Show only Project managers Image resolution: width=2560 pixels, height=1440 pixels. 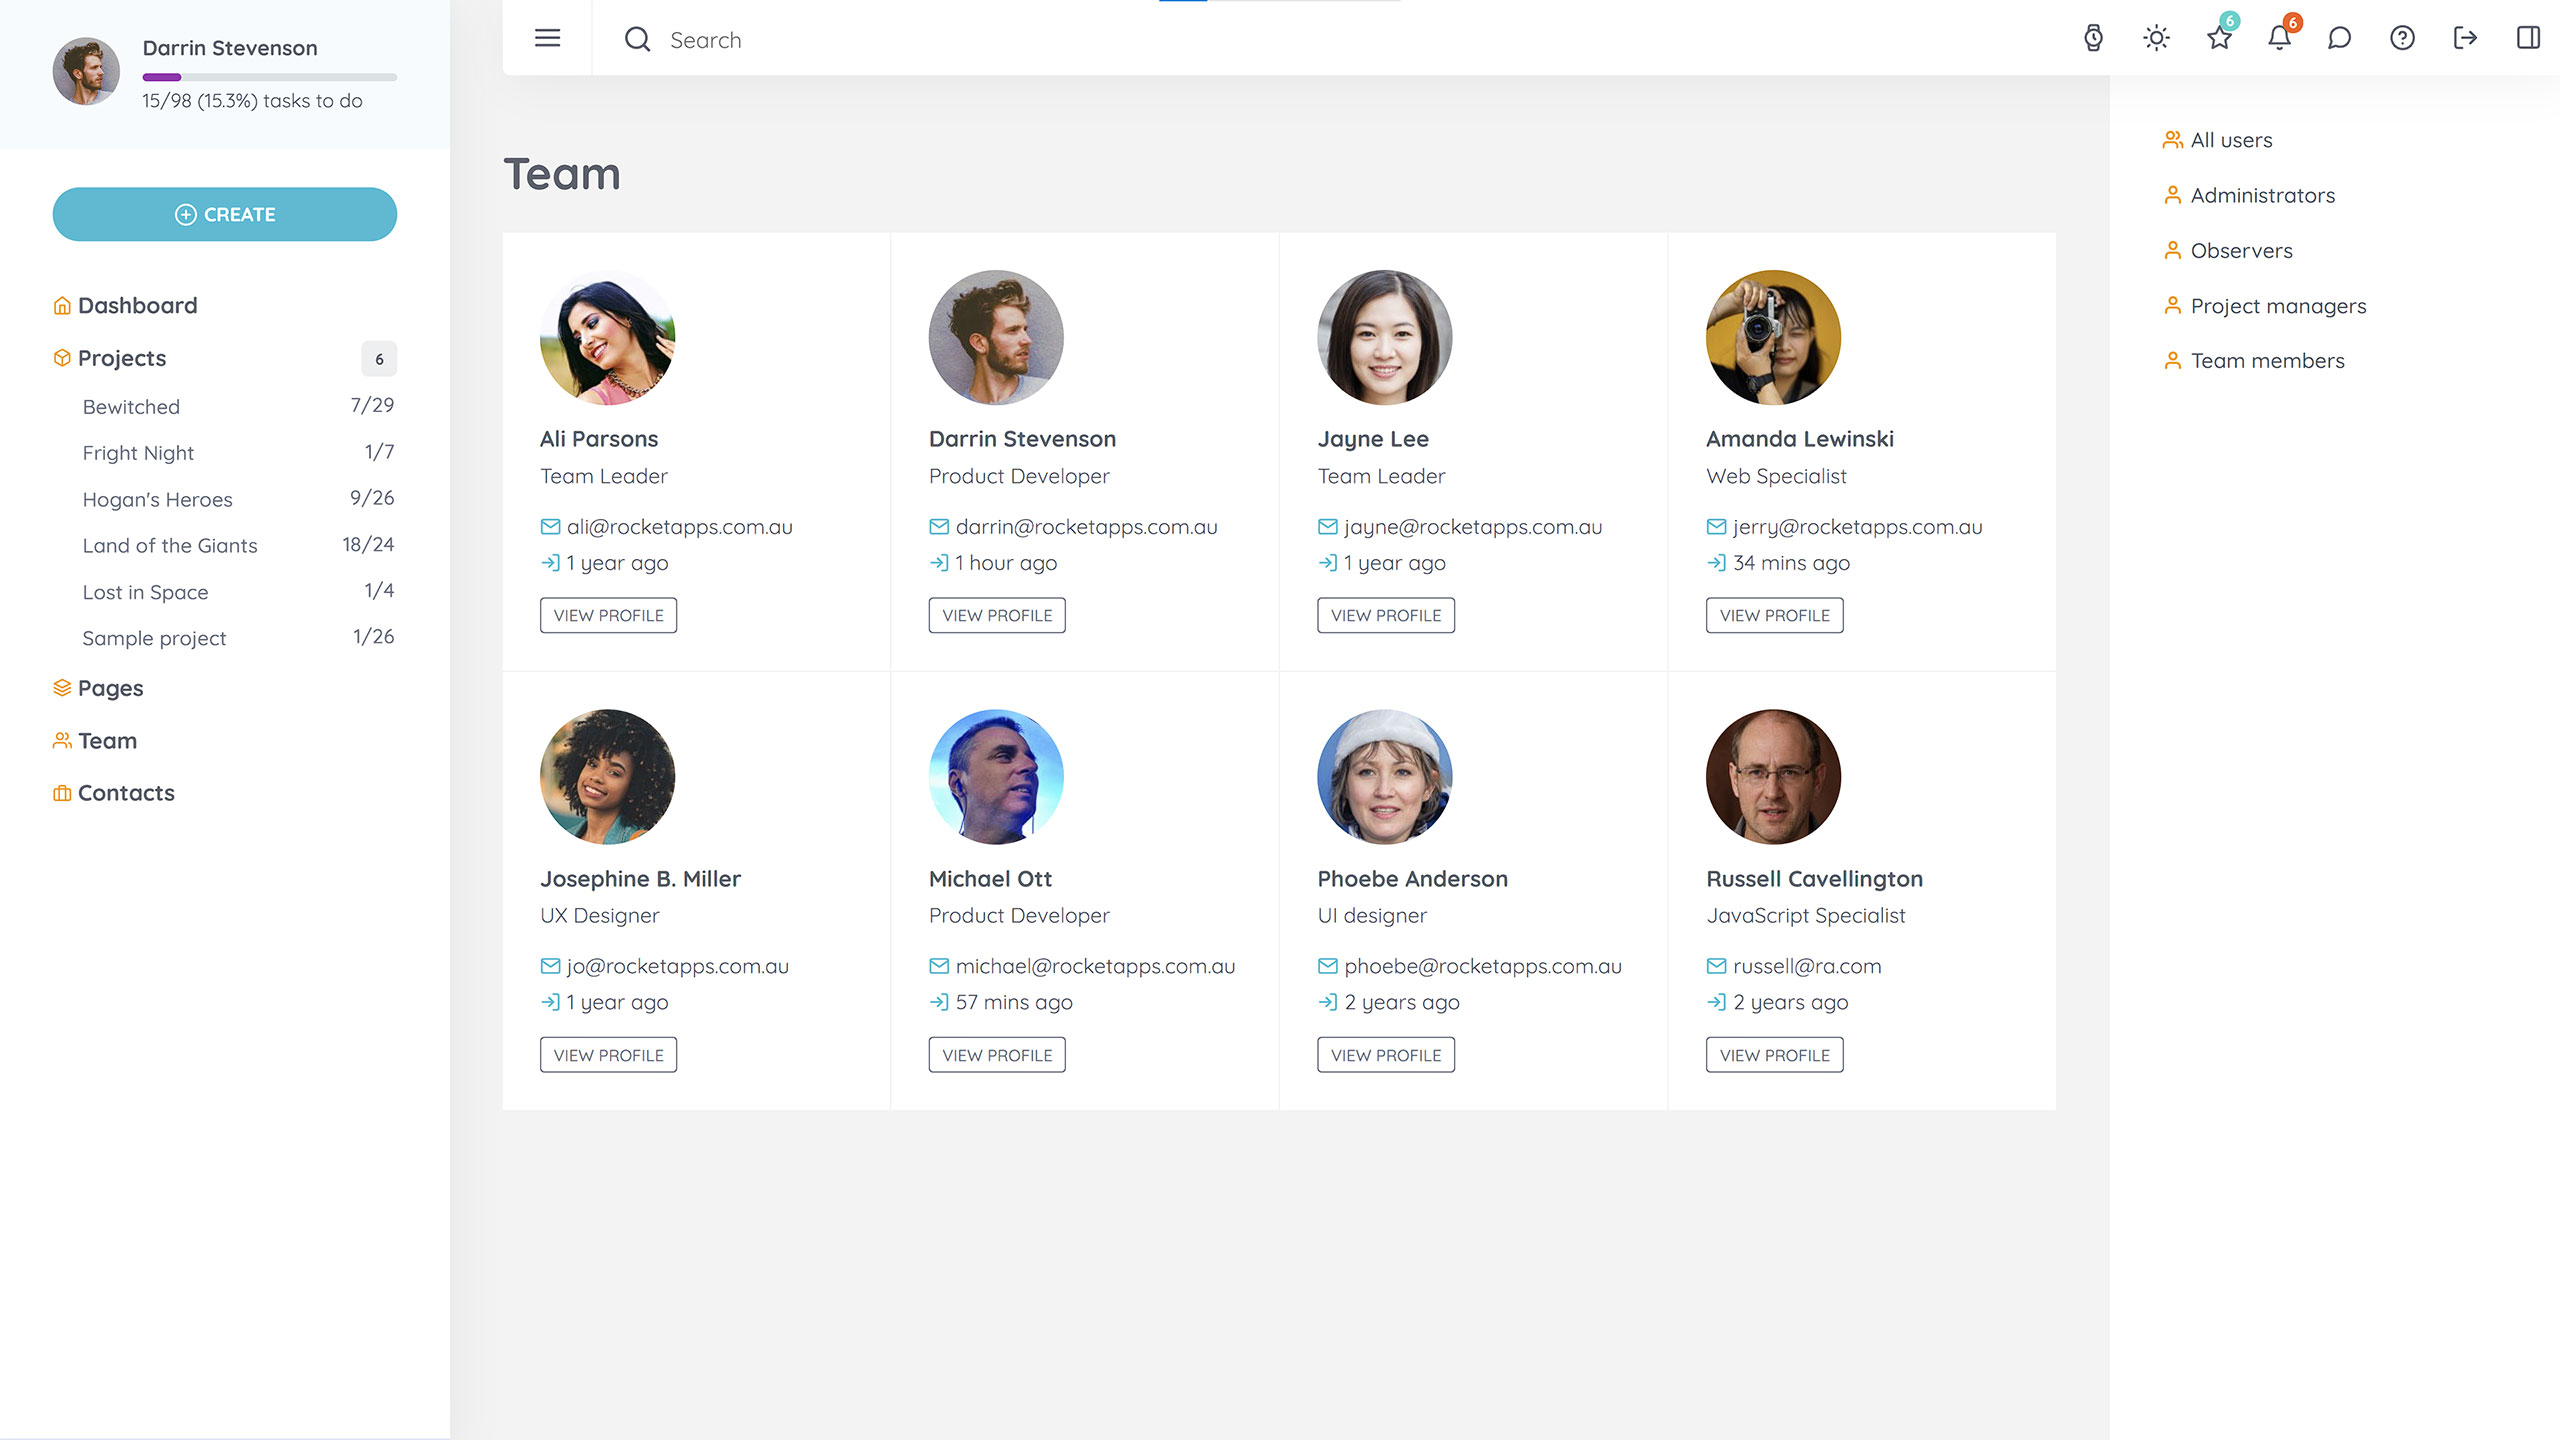click(2279, 305)
